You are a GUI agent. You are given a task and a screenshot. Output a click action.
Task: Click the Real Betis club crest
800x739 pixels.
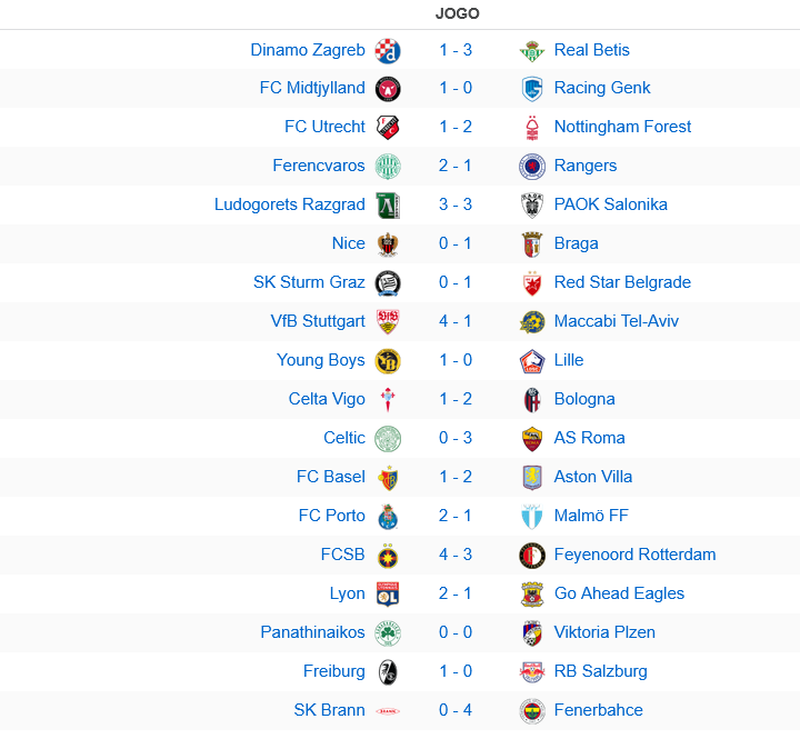532,50
